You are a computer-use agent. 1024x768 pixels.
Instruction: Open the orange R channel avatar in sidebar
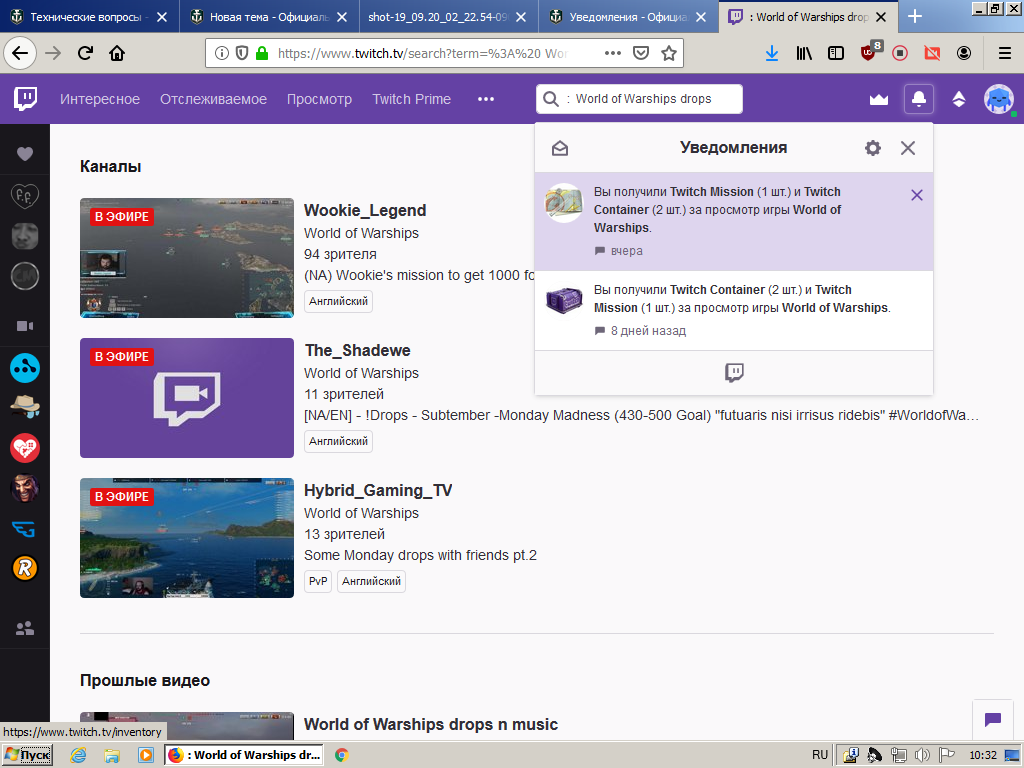(25, 568)
